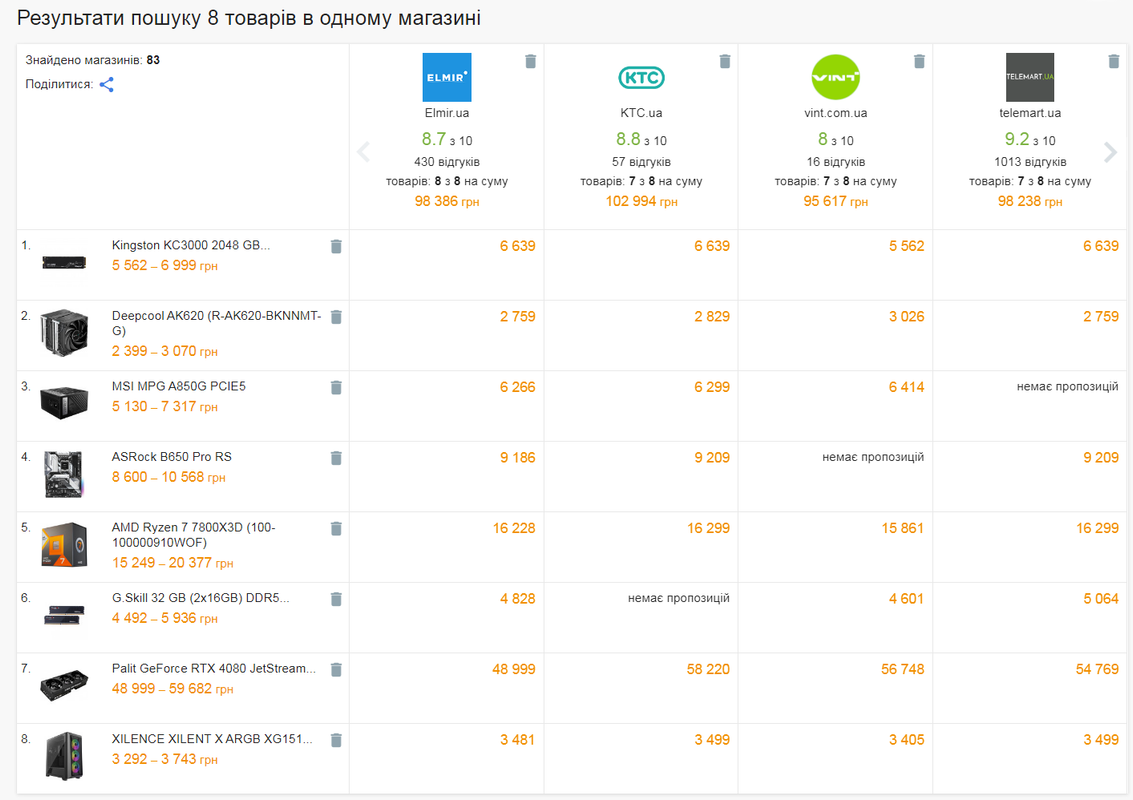The height and width of the screenshot is (800, 1133).
Task: Remove Elmir.ua store with its trash icon
Action: coord(530,61)
